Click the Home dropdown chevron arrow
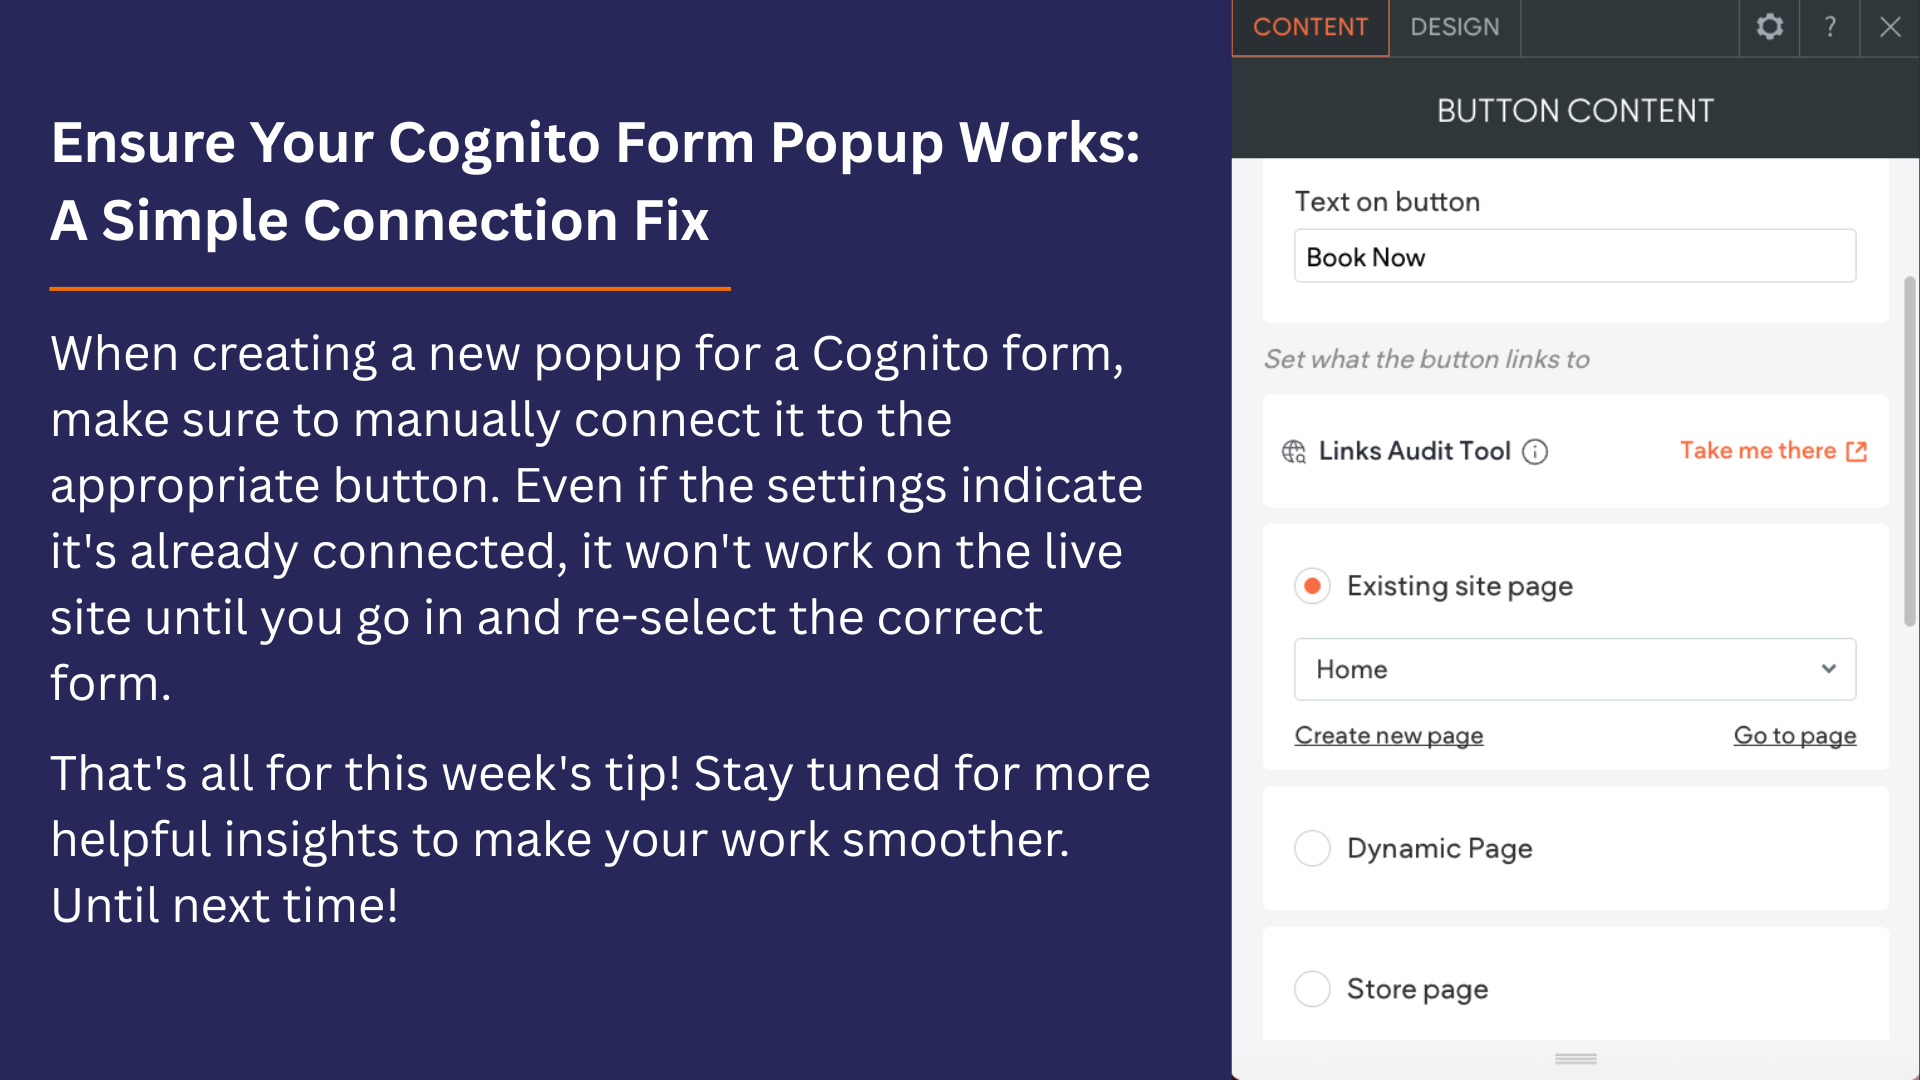Viewport: 1920px width, 1080px height. coord(1829,669)
